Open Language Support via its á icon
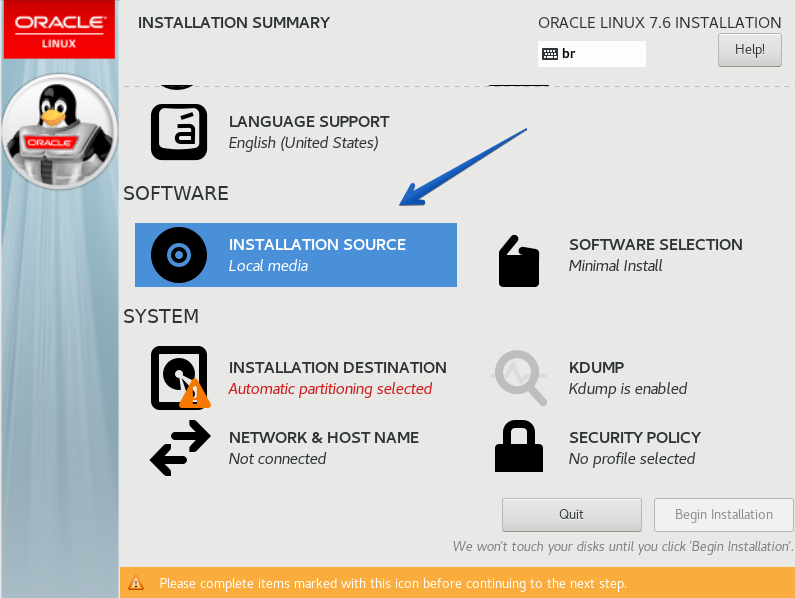Viewport: 795px width, 598px height. click(x=179, y=132)
